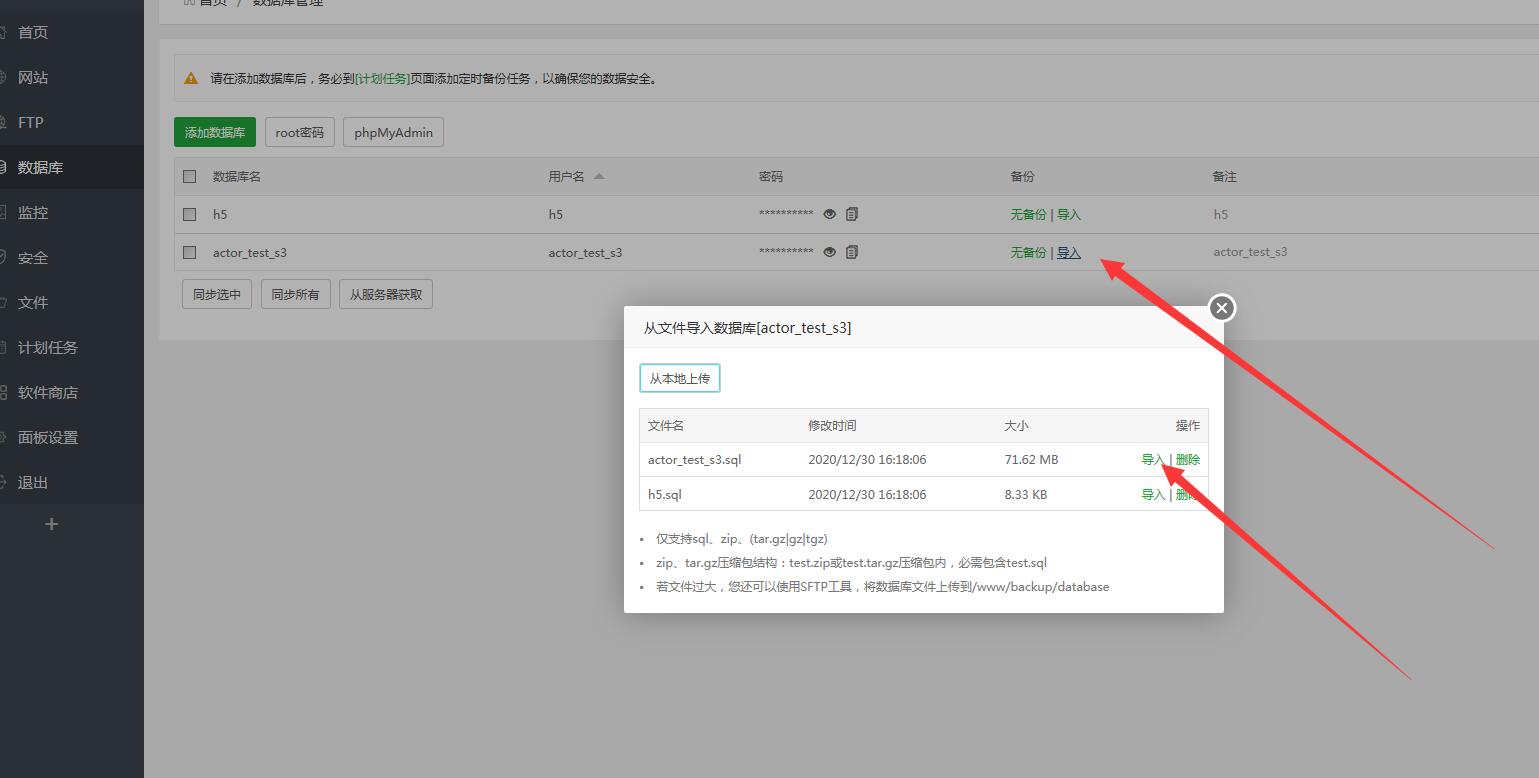Image resolution: width=1539 pixels, height=778 pixels.
Task: Show password for h5 database
Action: click(829, 214)
